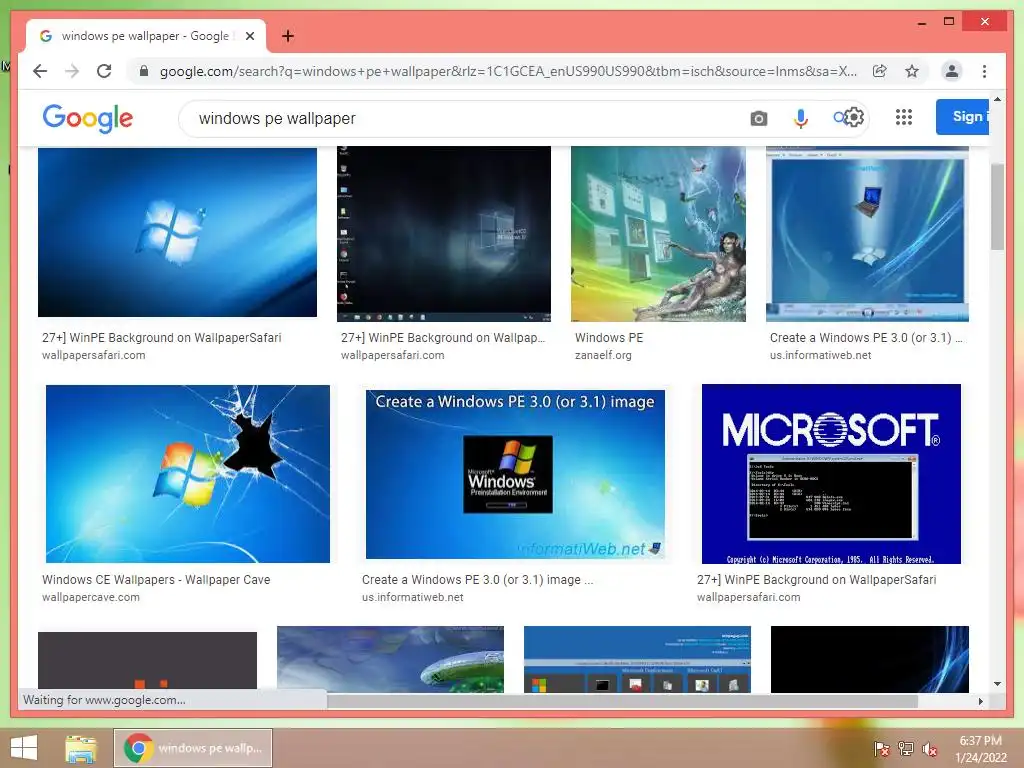The width and height of the screenshot is (1024, 768).
Task: Open the laptop Windows PE 3.0 thumbnail
Action: point(867,234)
